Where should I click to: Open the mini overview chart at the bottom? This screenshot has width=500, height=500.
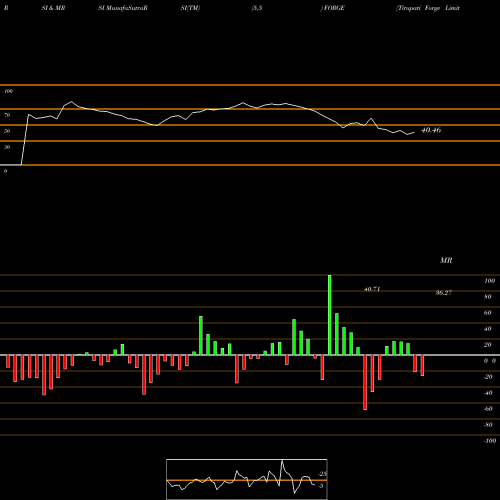(247, 479)
